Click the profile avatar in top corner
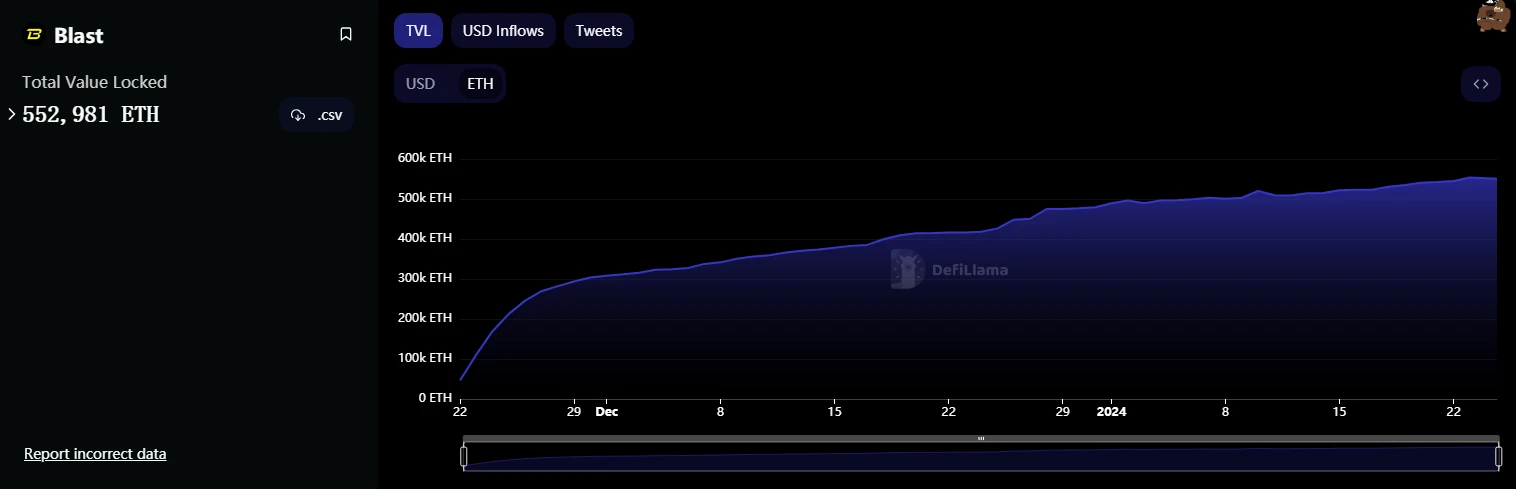1516x489 pixels. (1493, 16)
